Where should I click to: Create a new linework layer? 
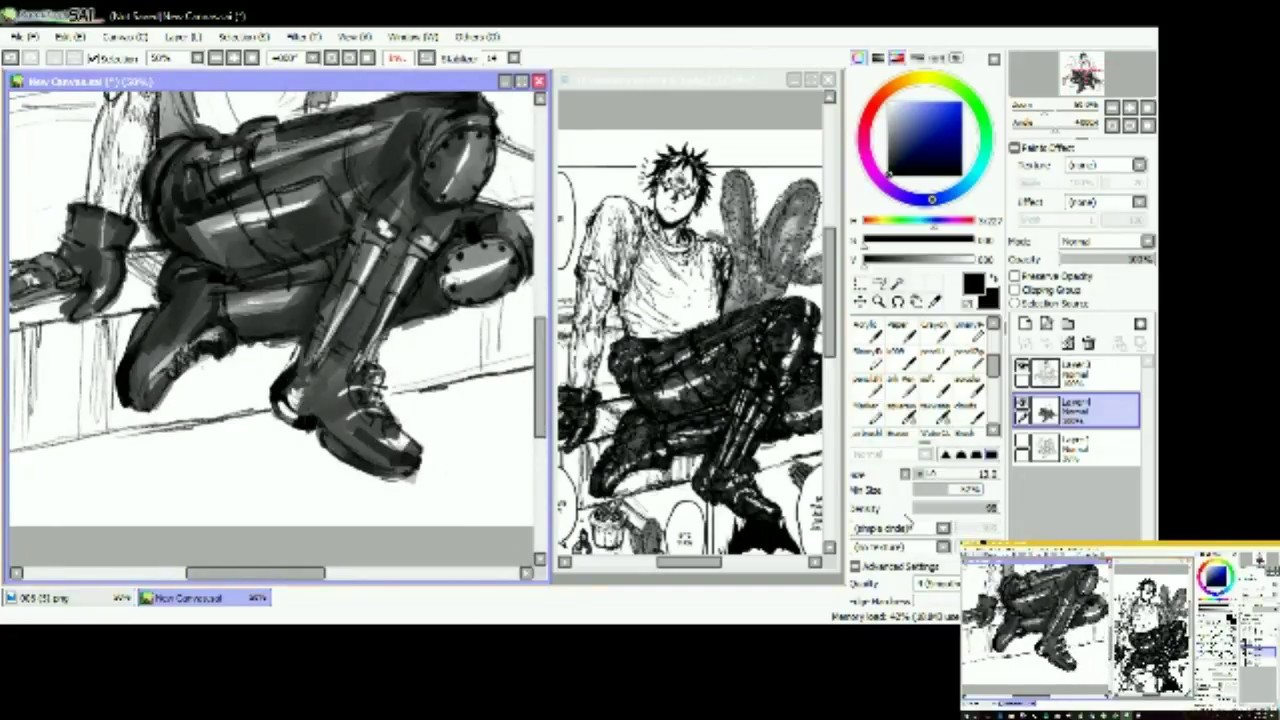(1046, 324)
